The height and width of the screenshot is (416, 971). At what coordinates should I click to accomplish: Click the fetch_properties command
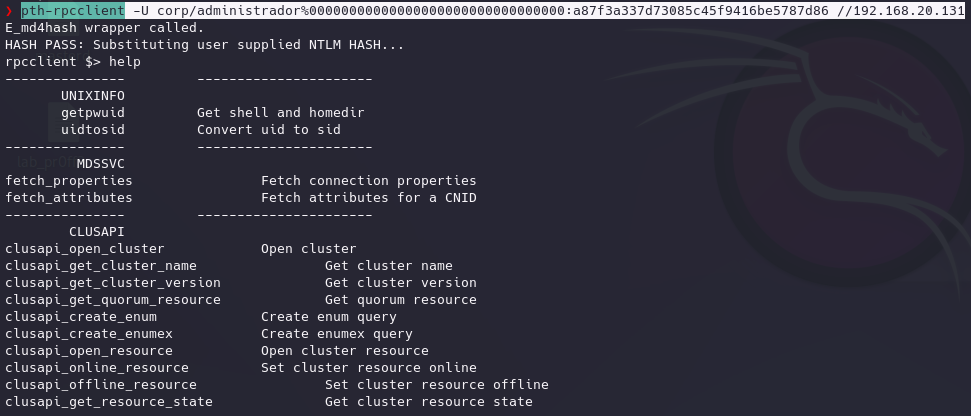pos(69,181)
